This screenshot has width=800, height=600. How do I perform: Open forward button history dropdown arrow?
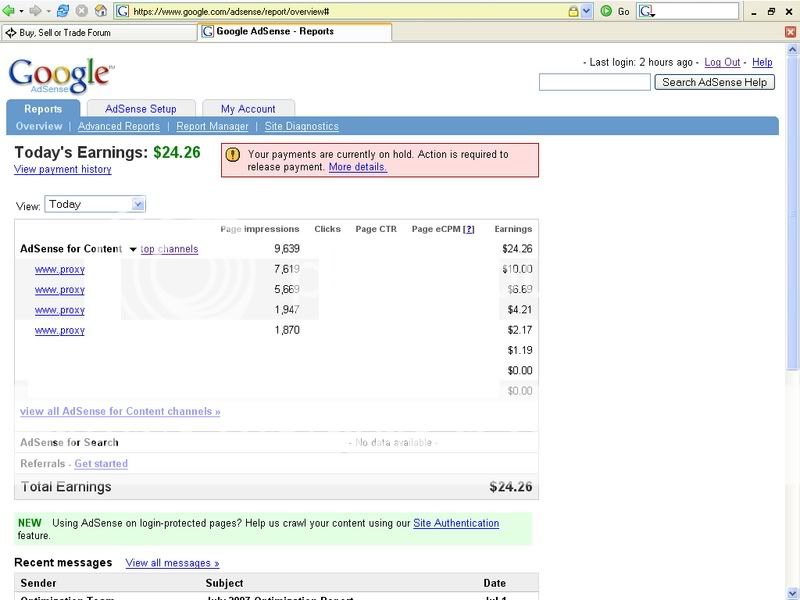click(x=48, y=11)
